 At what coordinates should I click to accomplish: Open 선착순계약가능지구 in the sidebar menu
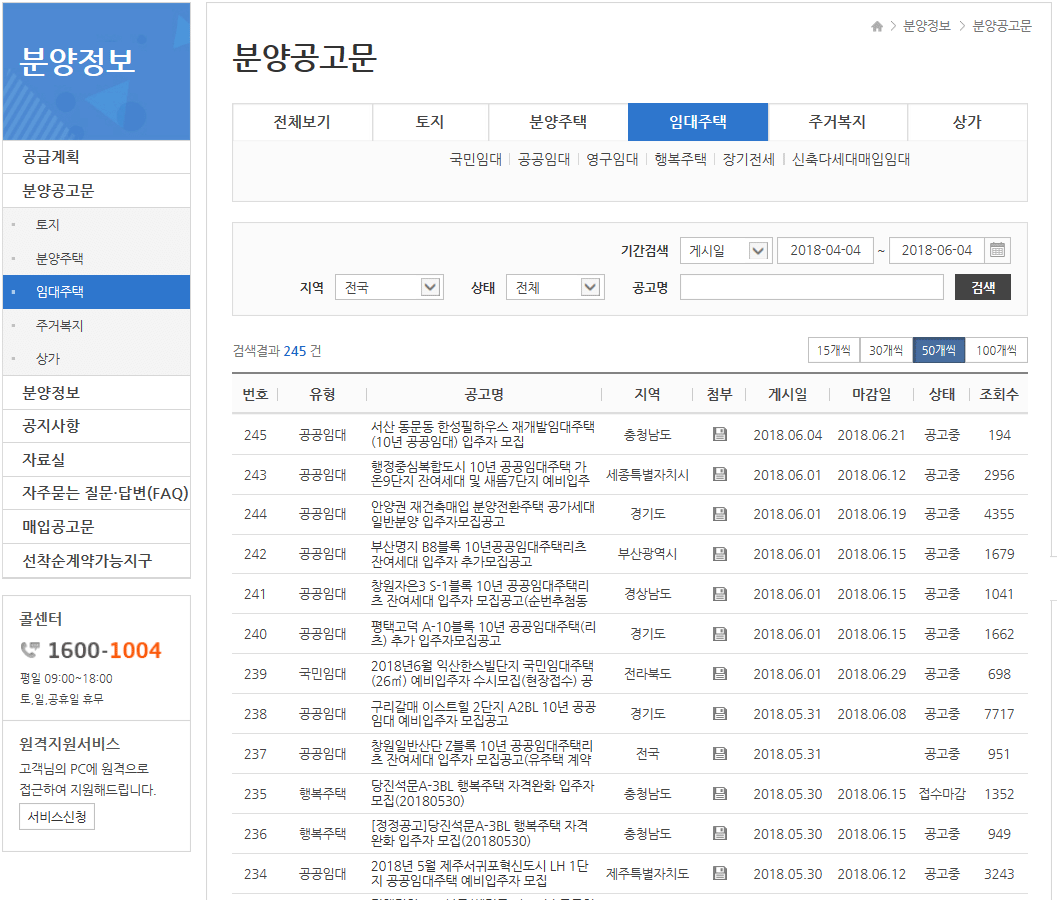96,560
